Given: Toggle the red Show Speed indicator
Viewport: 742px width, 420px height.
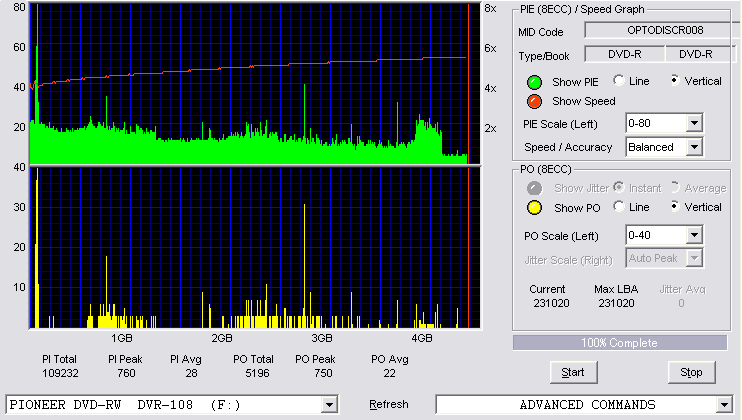Looking at the screenshot, I should tap(534, 101).
